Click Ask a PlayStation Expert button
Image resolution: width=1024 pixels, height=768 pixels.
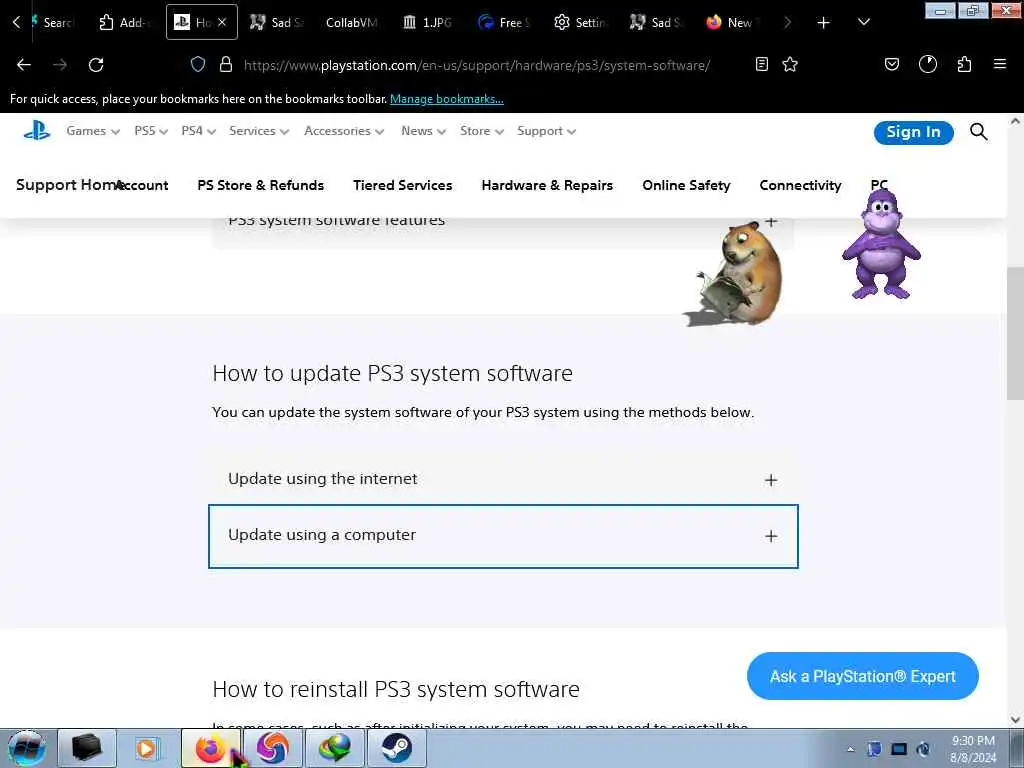tap(862, 676)
